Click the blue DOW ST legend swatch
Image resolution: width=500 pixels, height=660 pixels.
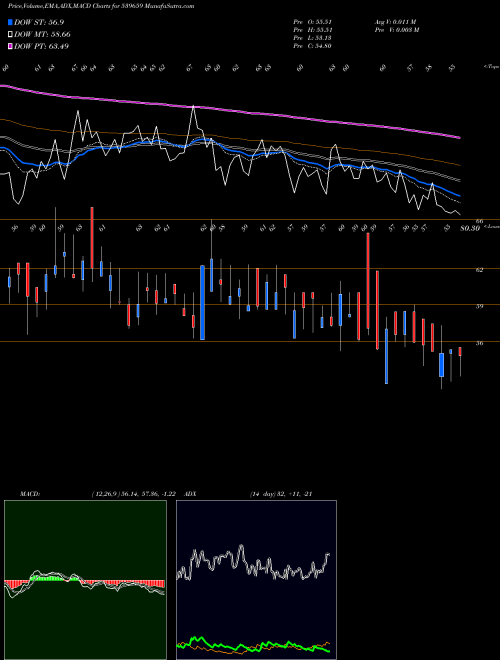(x=11, y=22)
